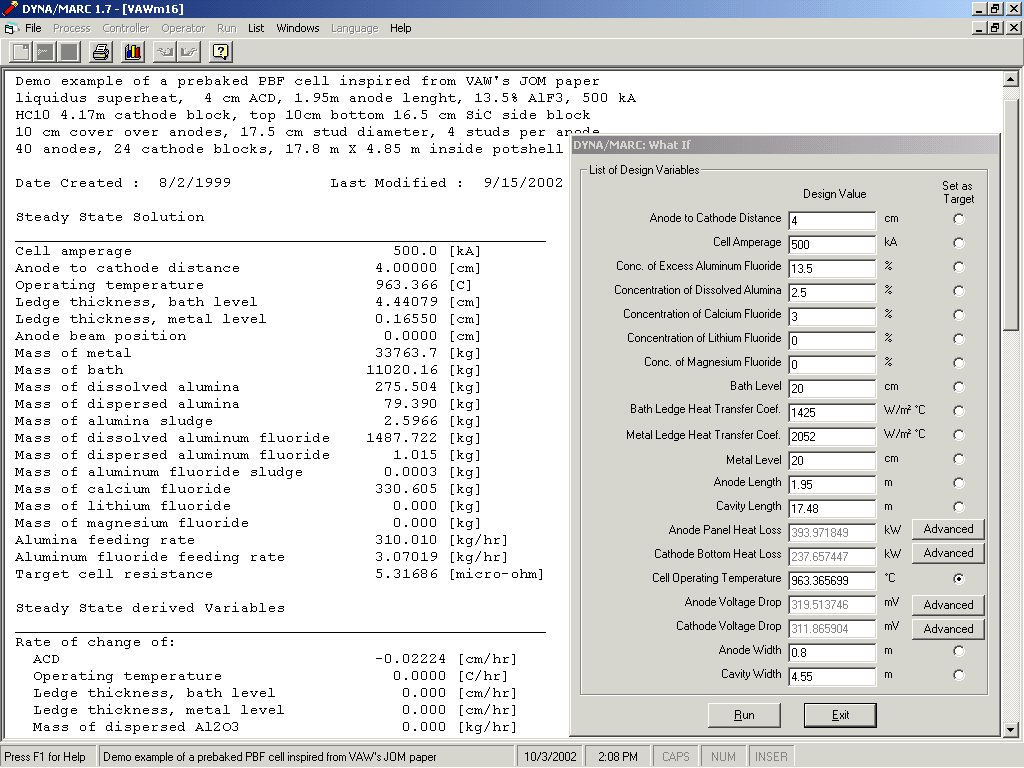Image resolution: width=1024 pixels, height=768 pixels.
Task: Open the List menu
Action: (256, 28)
